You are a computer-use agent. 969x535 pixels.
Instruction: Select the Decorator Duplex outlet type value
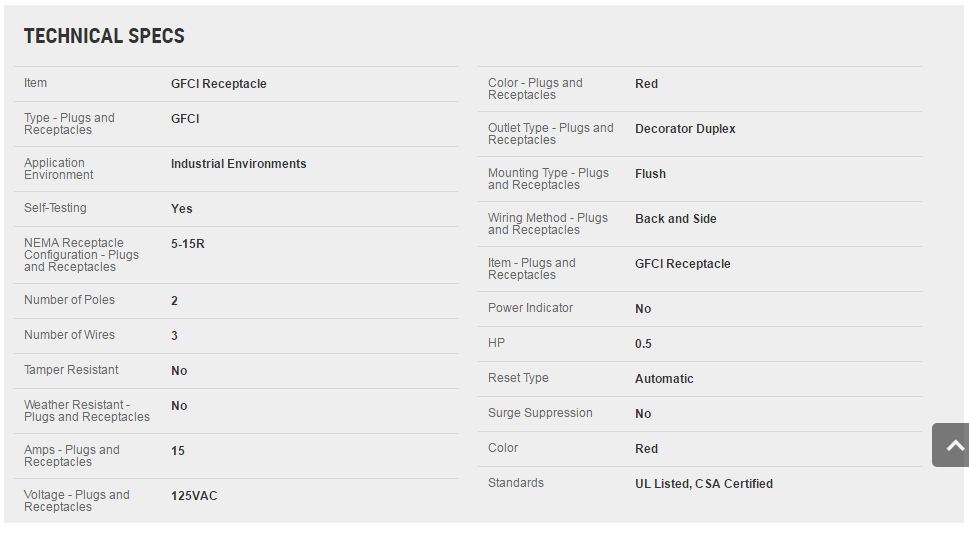point(685,128)
